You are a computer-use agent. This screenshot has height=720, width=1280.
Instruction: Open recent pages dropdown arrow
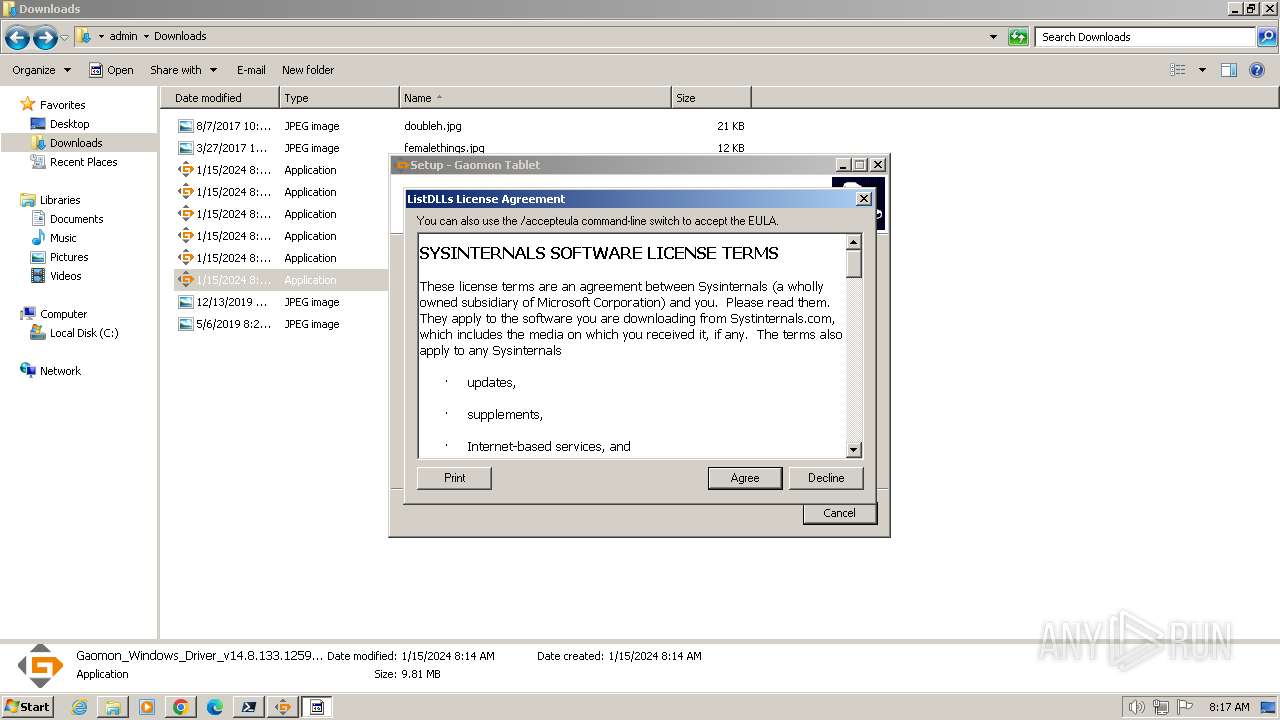64,38
